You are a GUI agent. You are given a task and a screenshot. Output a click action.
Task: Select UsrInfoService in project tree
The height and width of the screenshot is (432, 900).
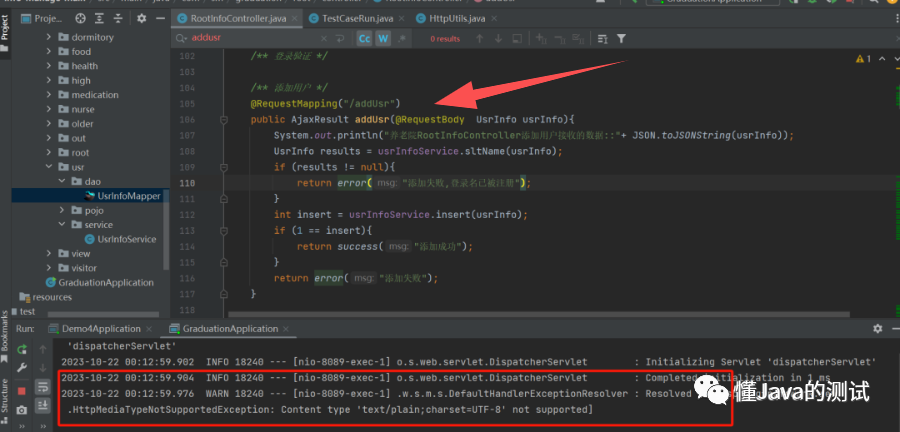126,239
